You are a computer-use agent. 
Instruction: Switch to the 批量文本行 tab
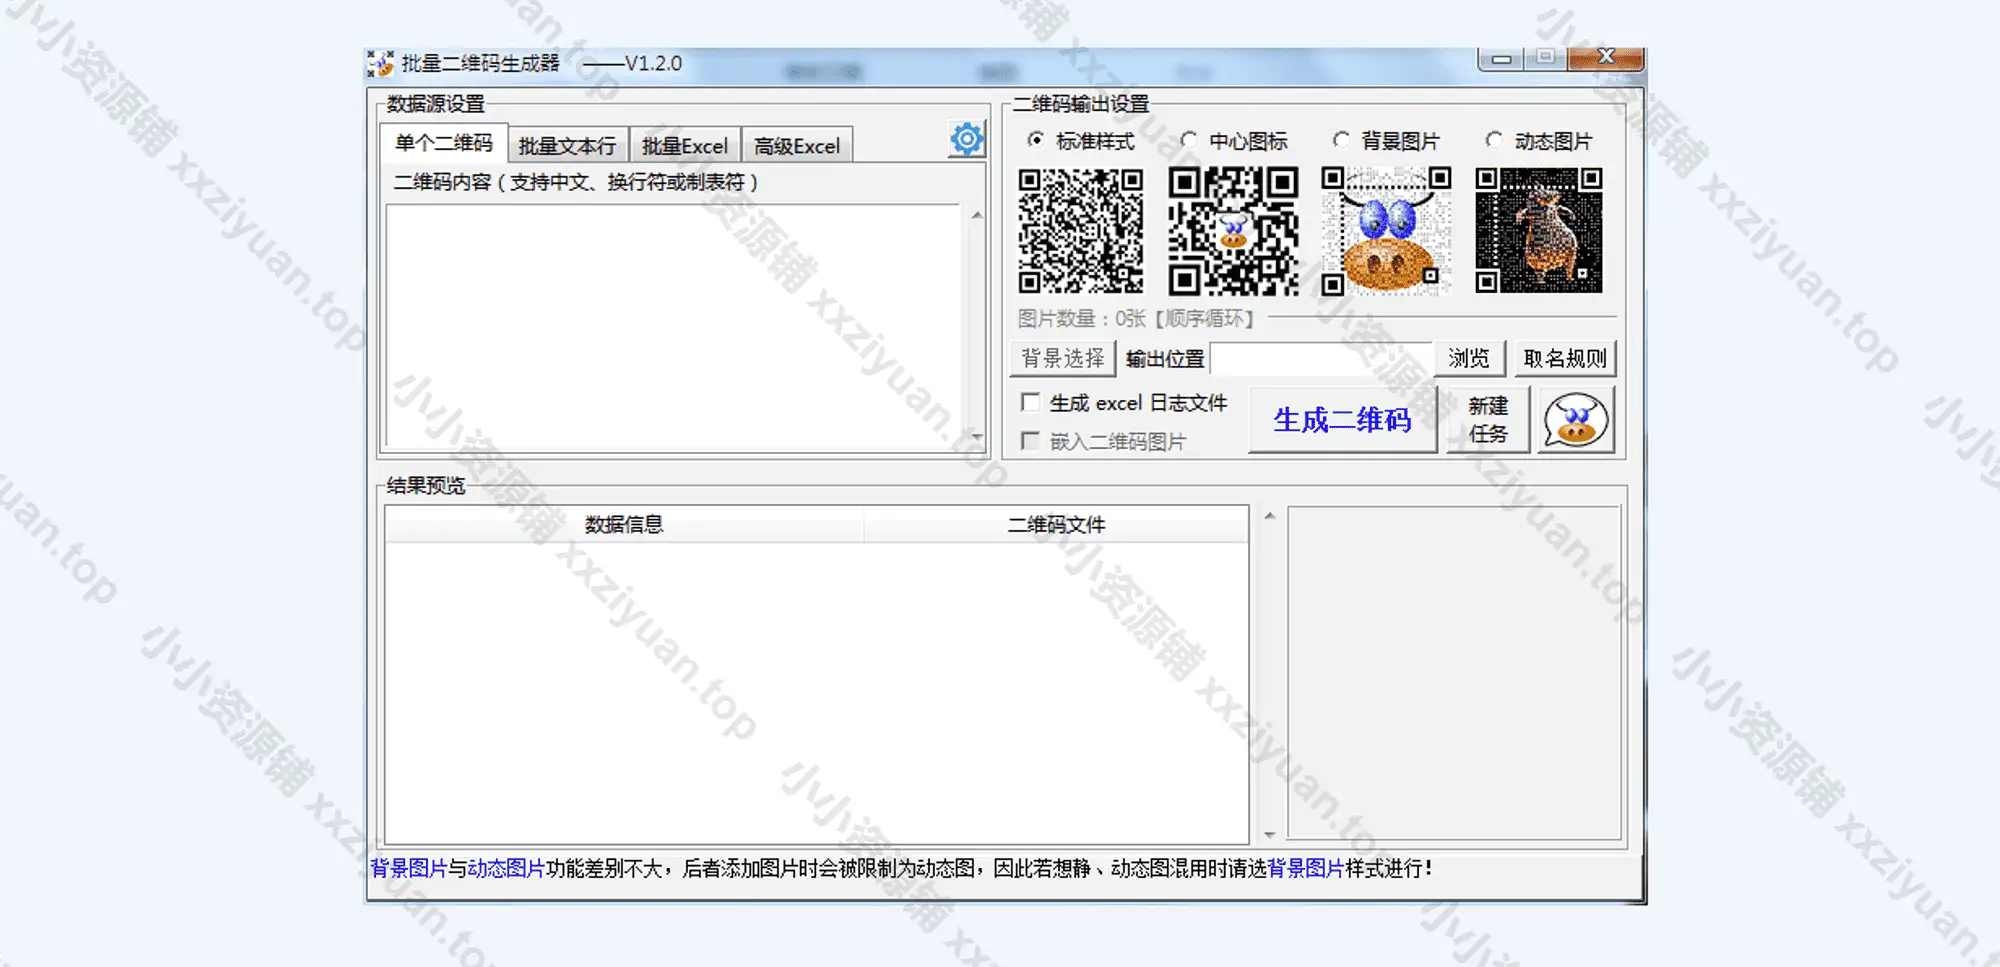(567, 146)
